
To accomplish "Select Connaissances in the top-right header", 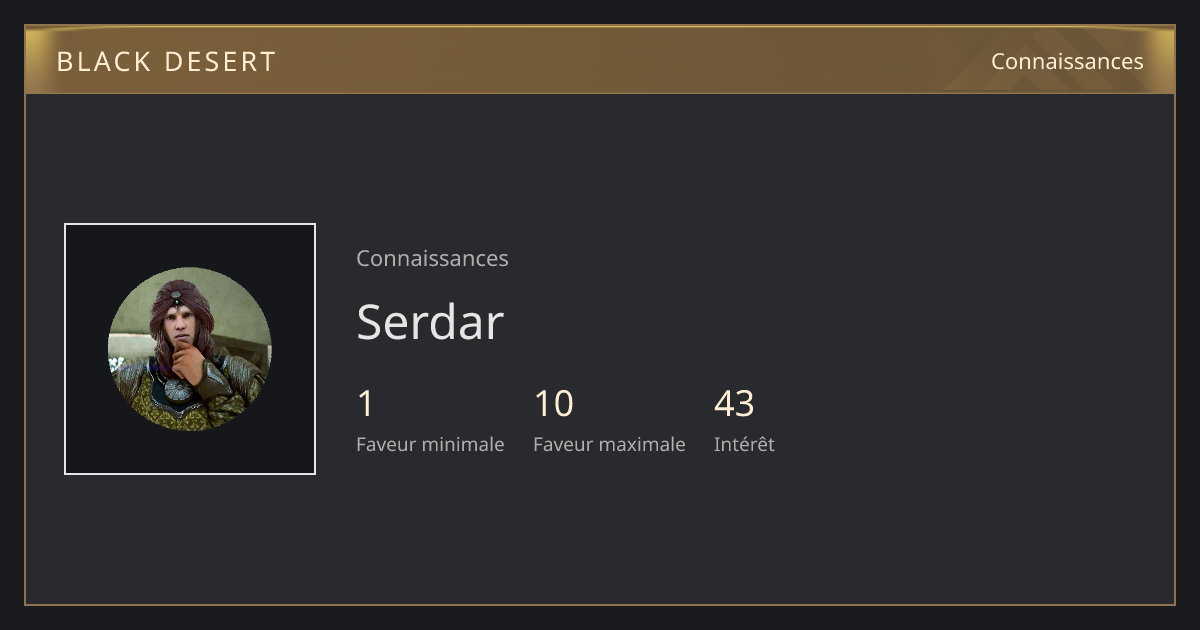I will [1067, 61].
